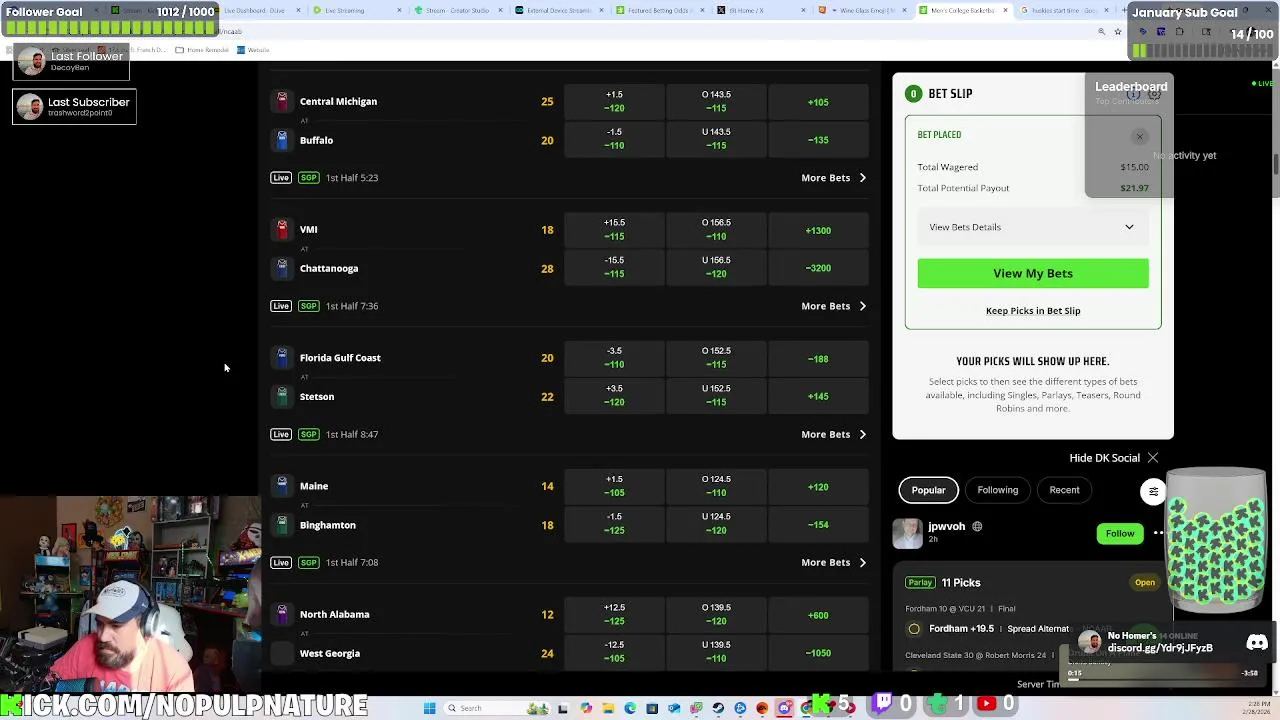1280x720 pixels.
Task: Select Florida Gulf Coast -188 moneyline
Action: coord(818,358)
